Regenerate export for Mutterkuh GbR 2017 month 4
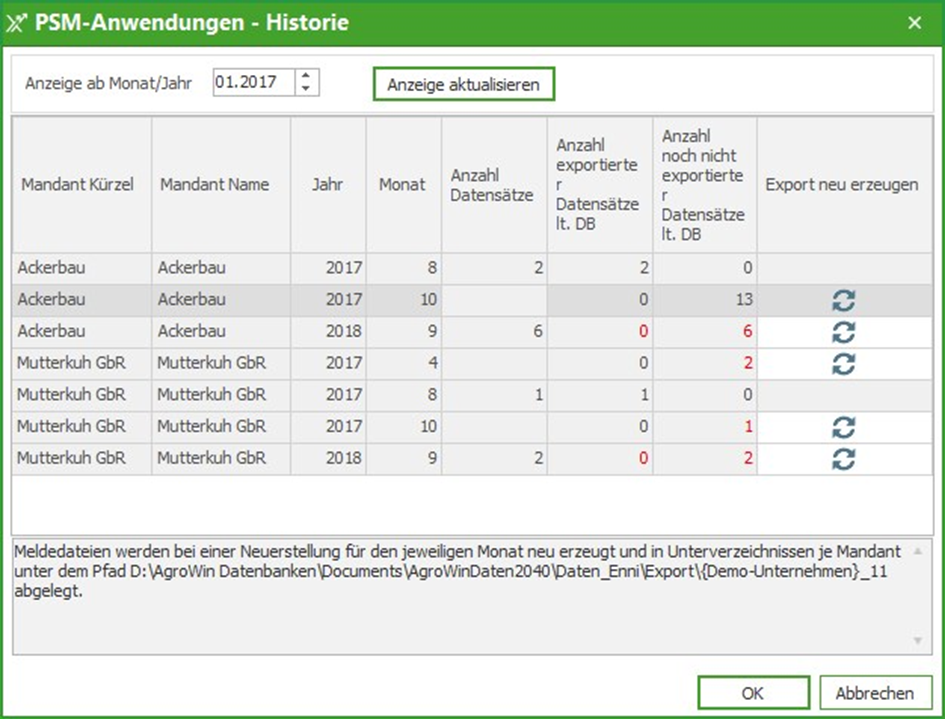This screenshot has height=719, width=945. click(843, 364)
